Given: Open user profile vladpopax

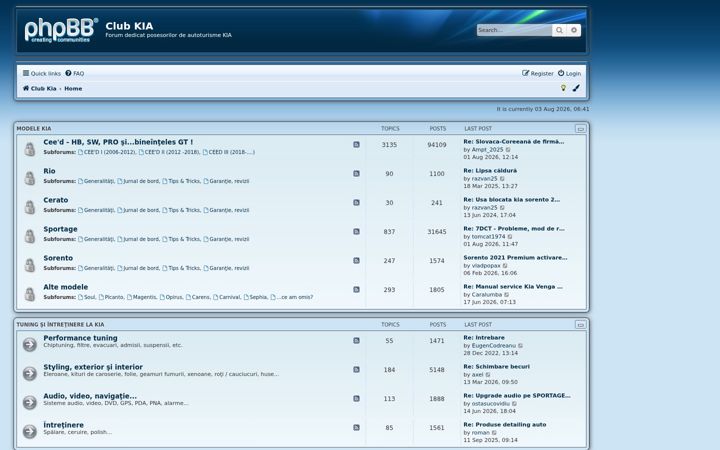Looking at the screenshot, I should pos(486,265).
